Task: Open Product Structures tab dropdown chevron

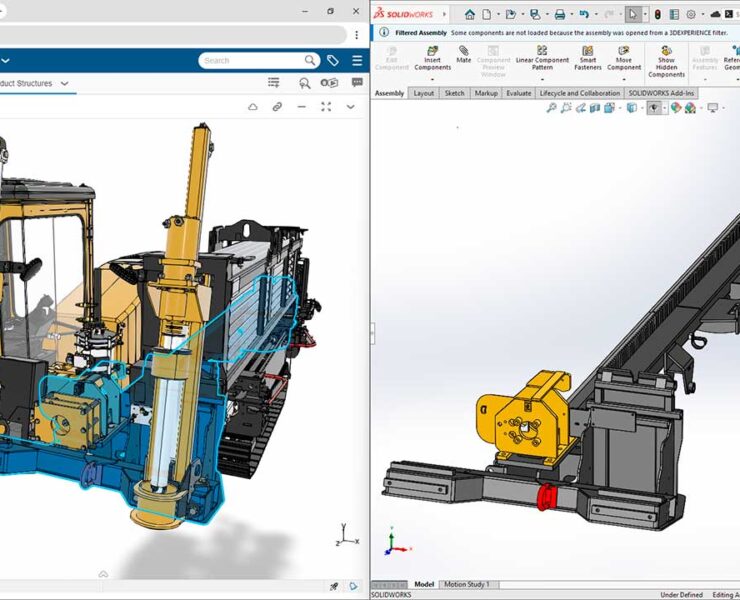Action: coord(65,84)
